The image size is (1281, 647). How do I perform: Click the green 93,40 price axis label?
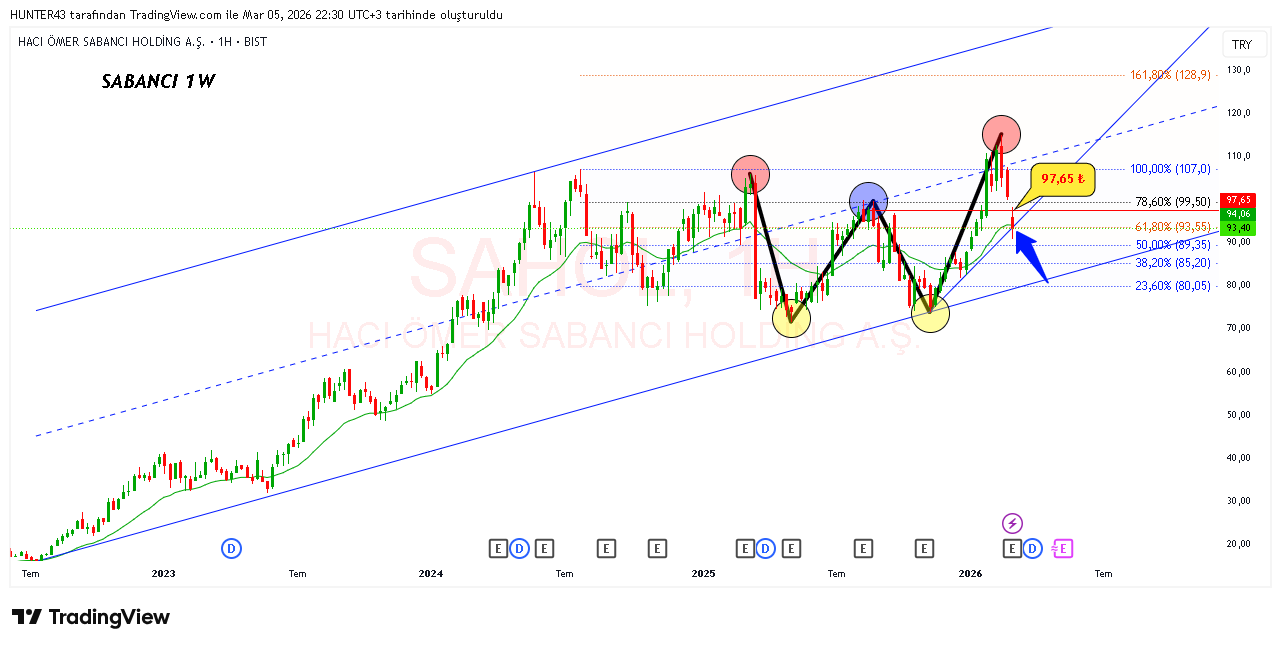tap(1238, 229)
